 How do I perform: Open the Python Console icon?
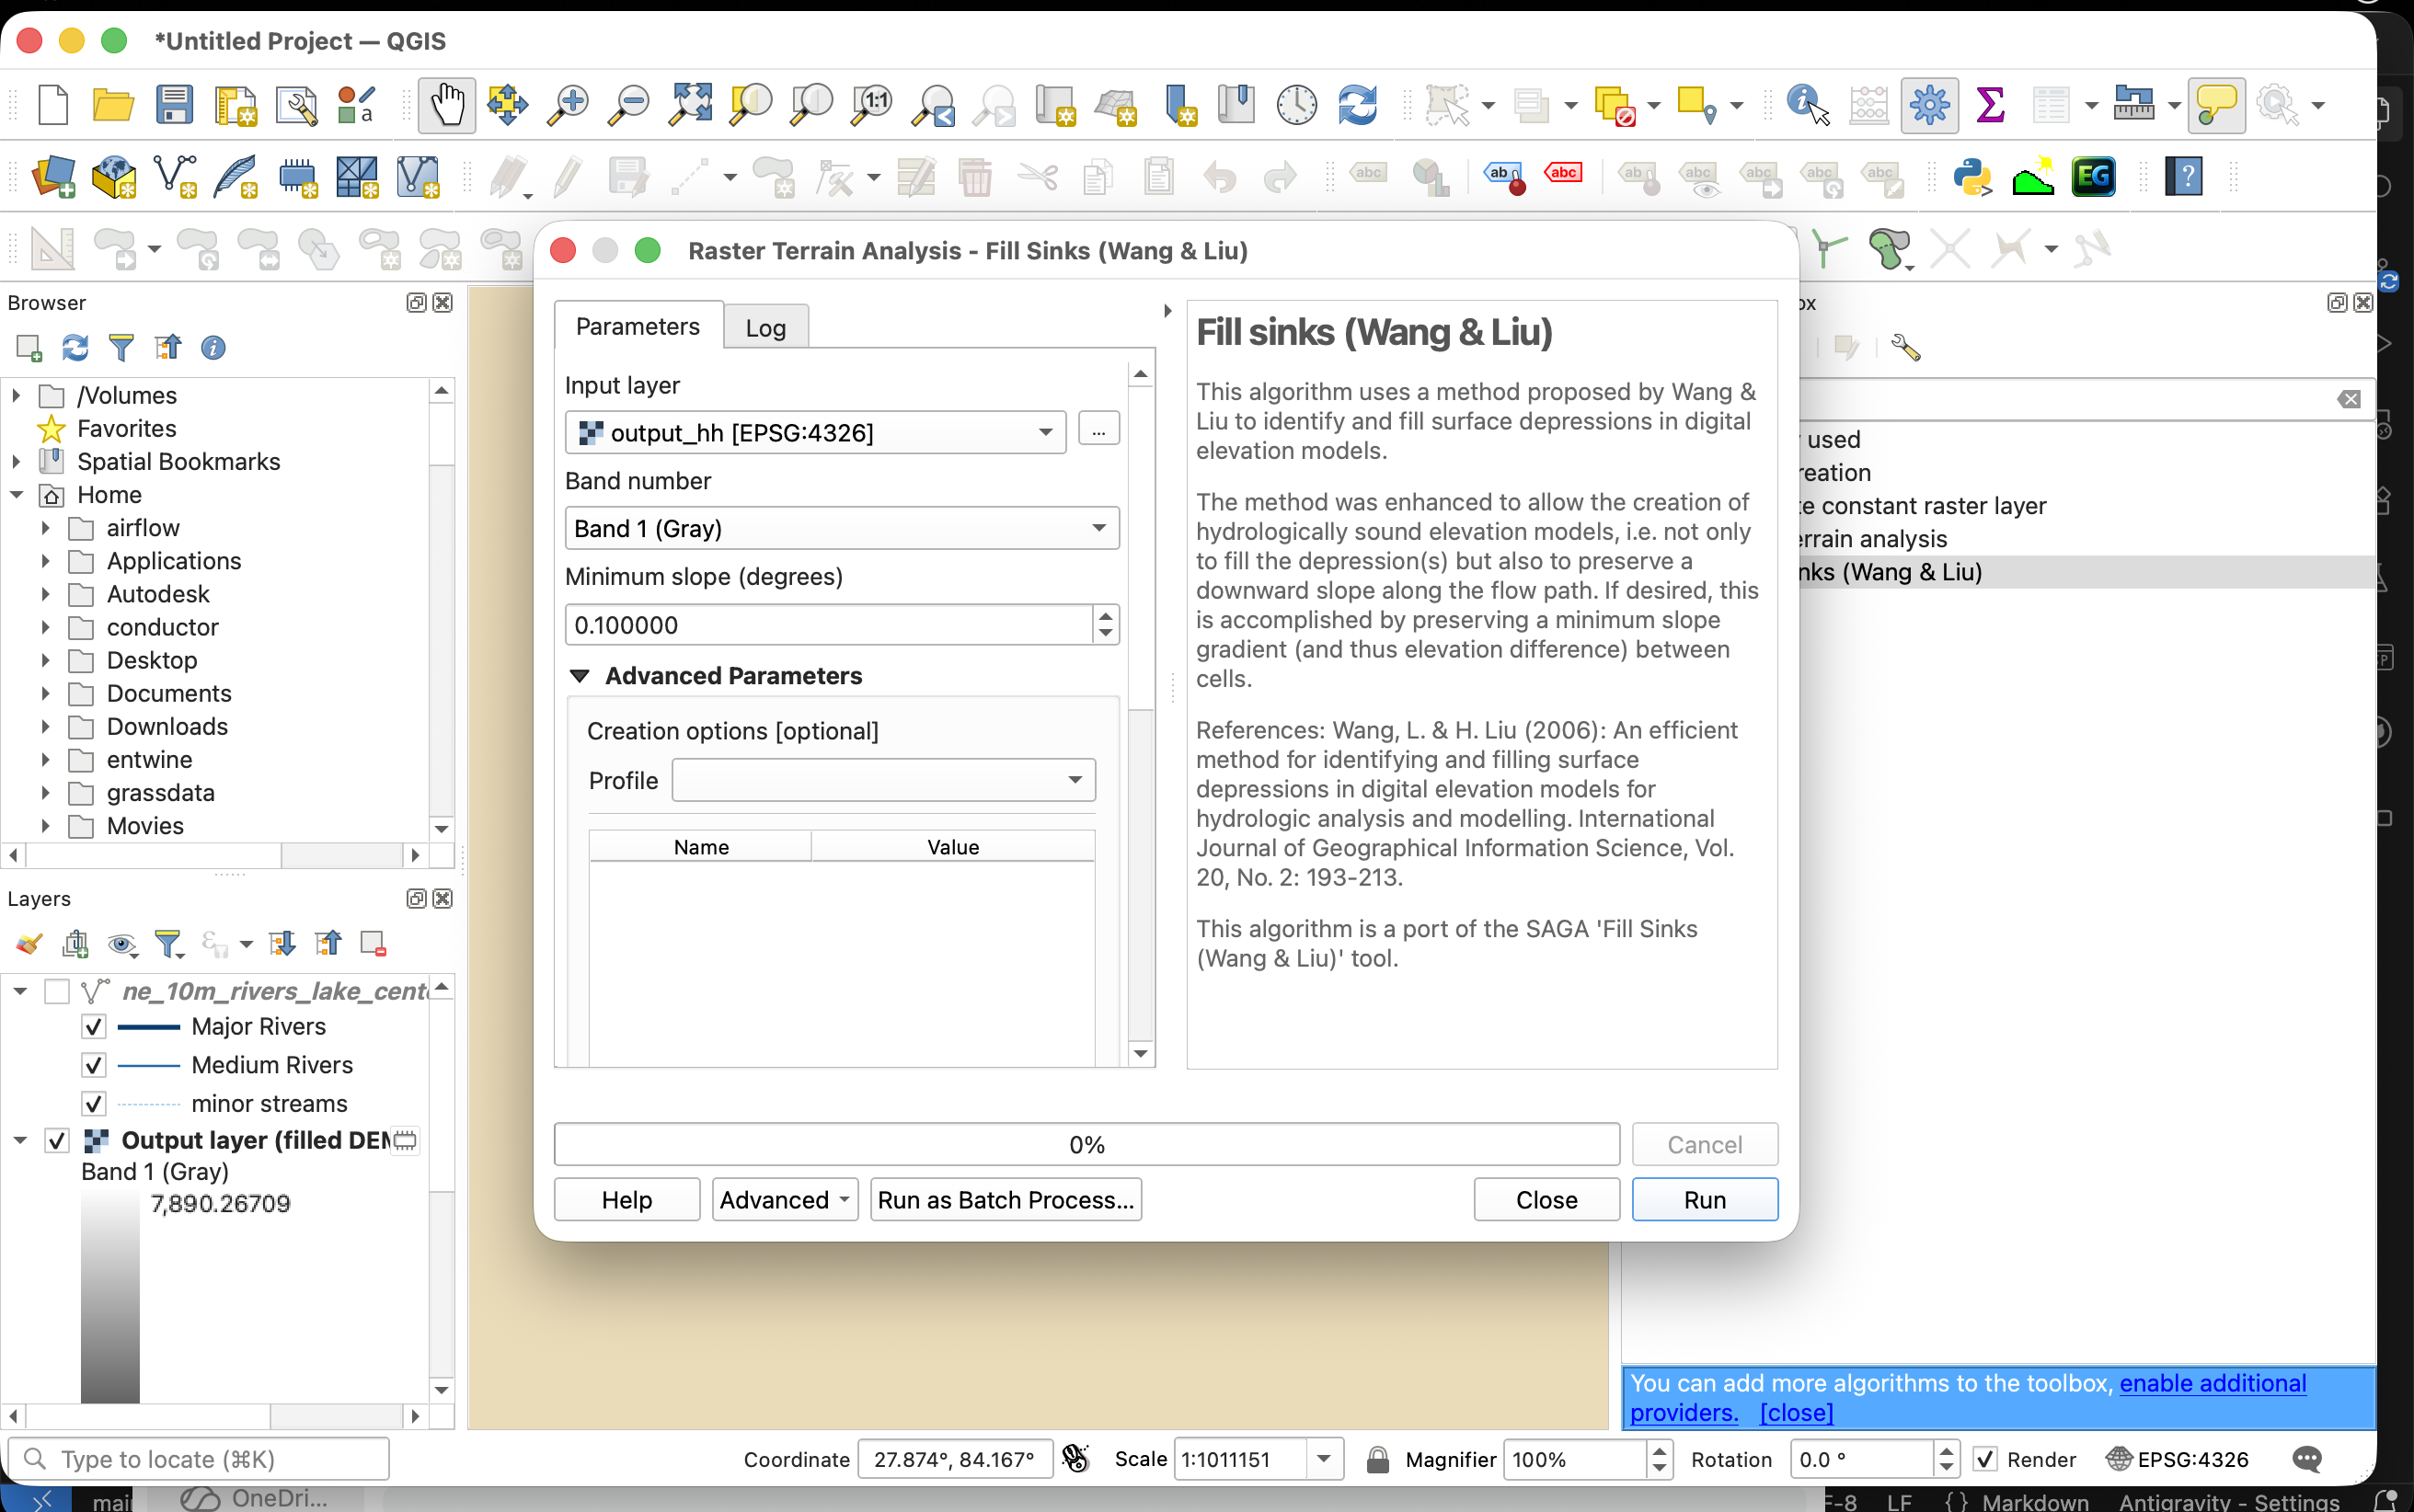click(1972, 177)
